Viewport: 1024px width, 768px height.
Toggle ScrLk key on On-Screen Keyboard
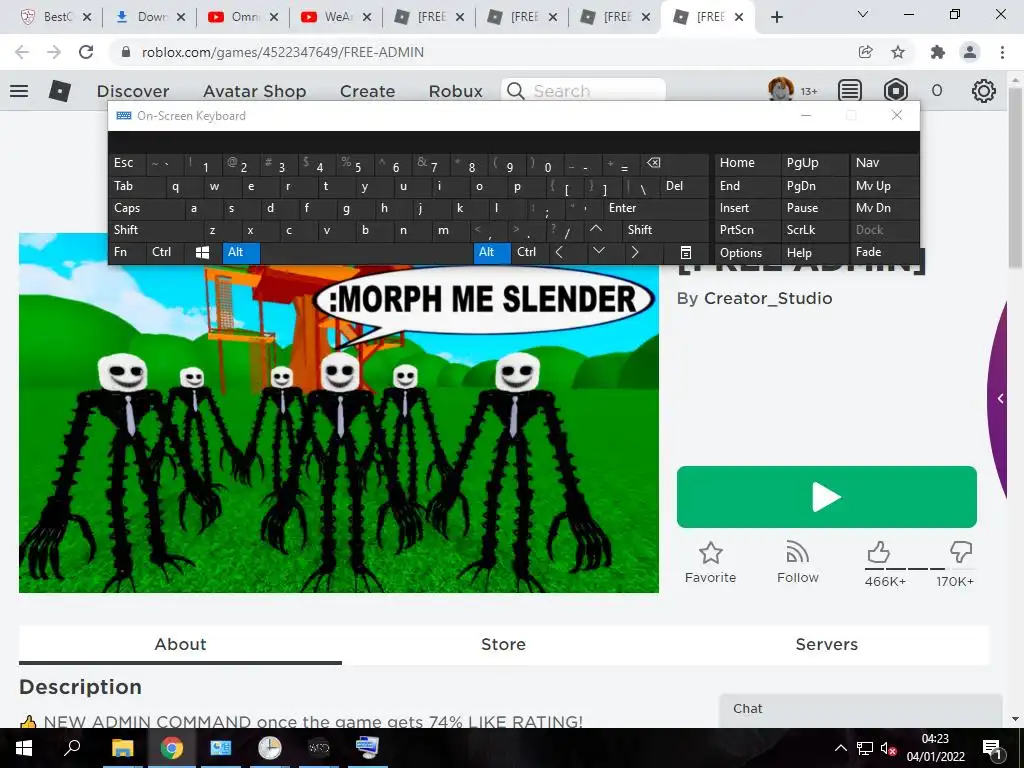(x=813, y=231)
